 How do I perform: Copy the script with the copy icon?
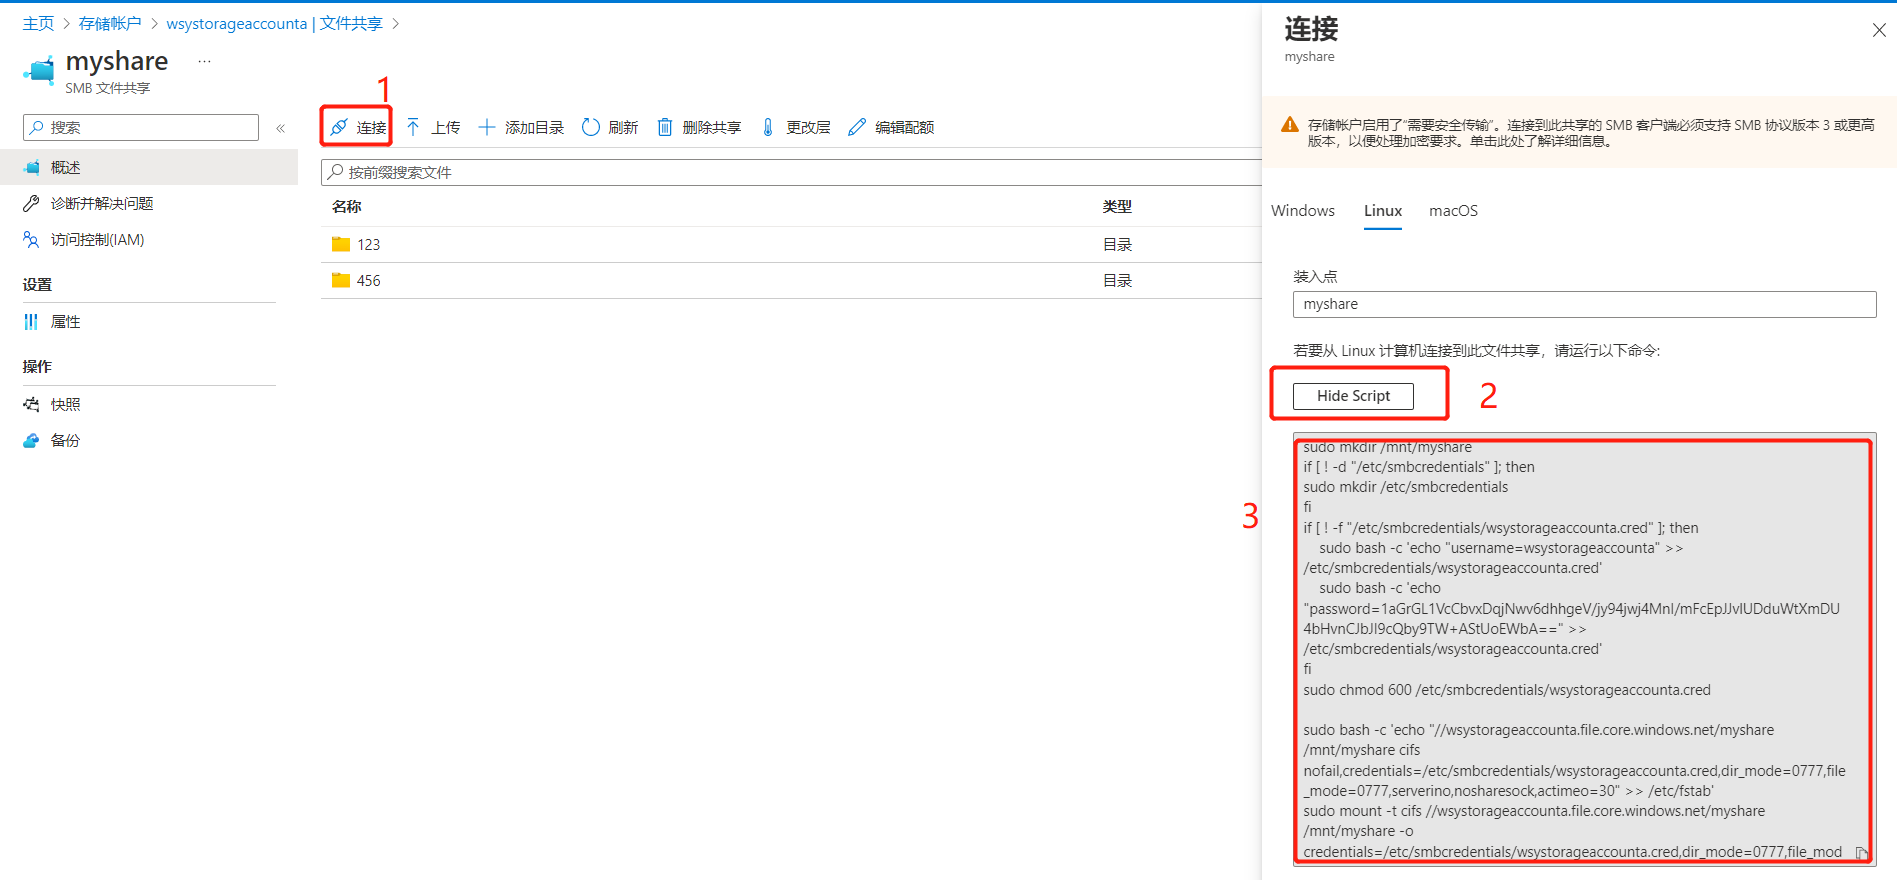coord(1861,853)
